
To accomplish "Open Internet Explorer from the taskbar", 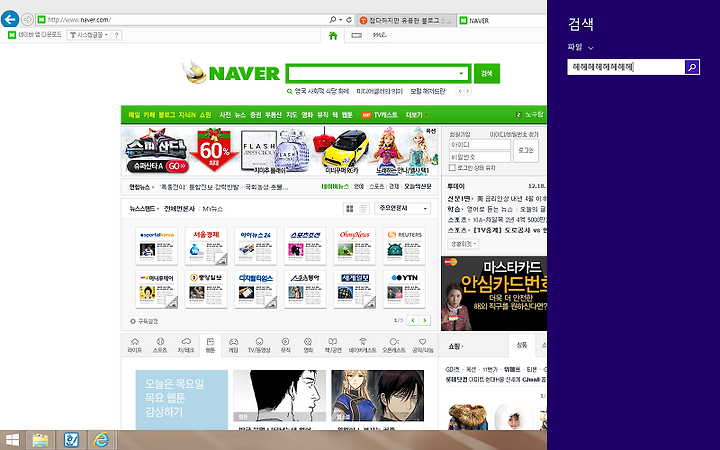I will click(101, 440).
